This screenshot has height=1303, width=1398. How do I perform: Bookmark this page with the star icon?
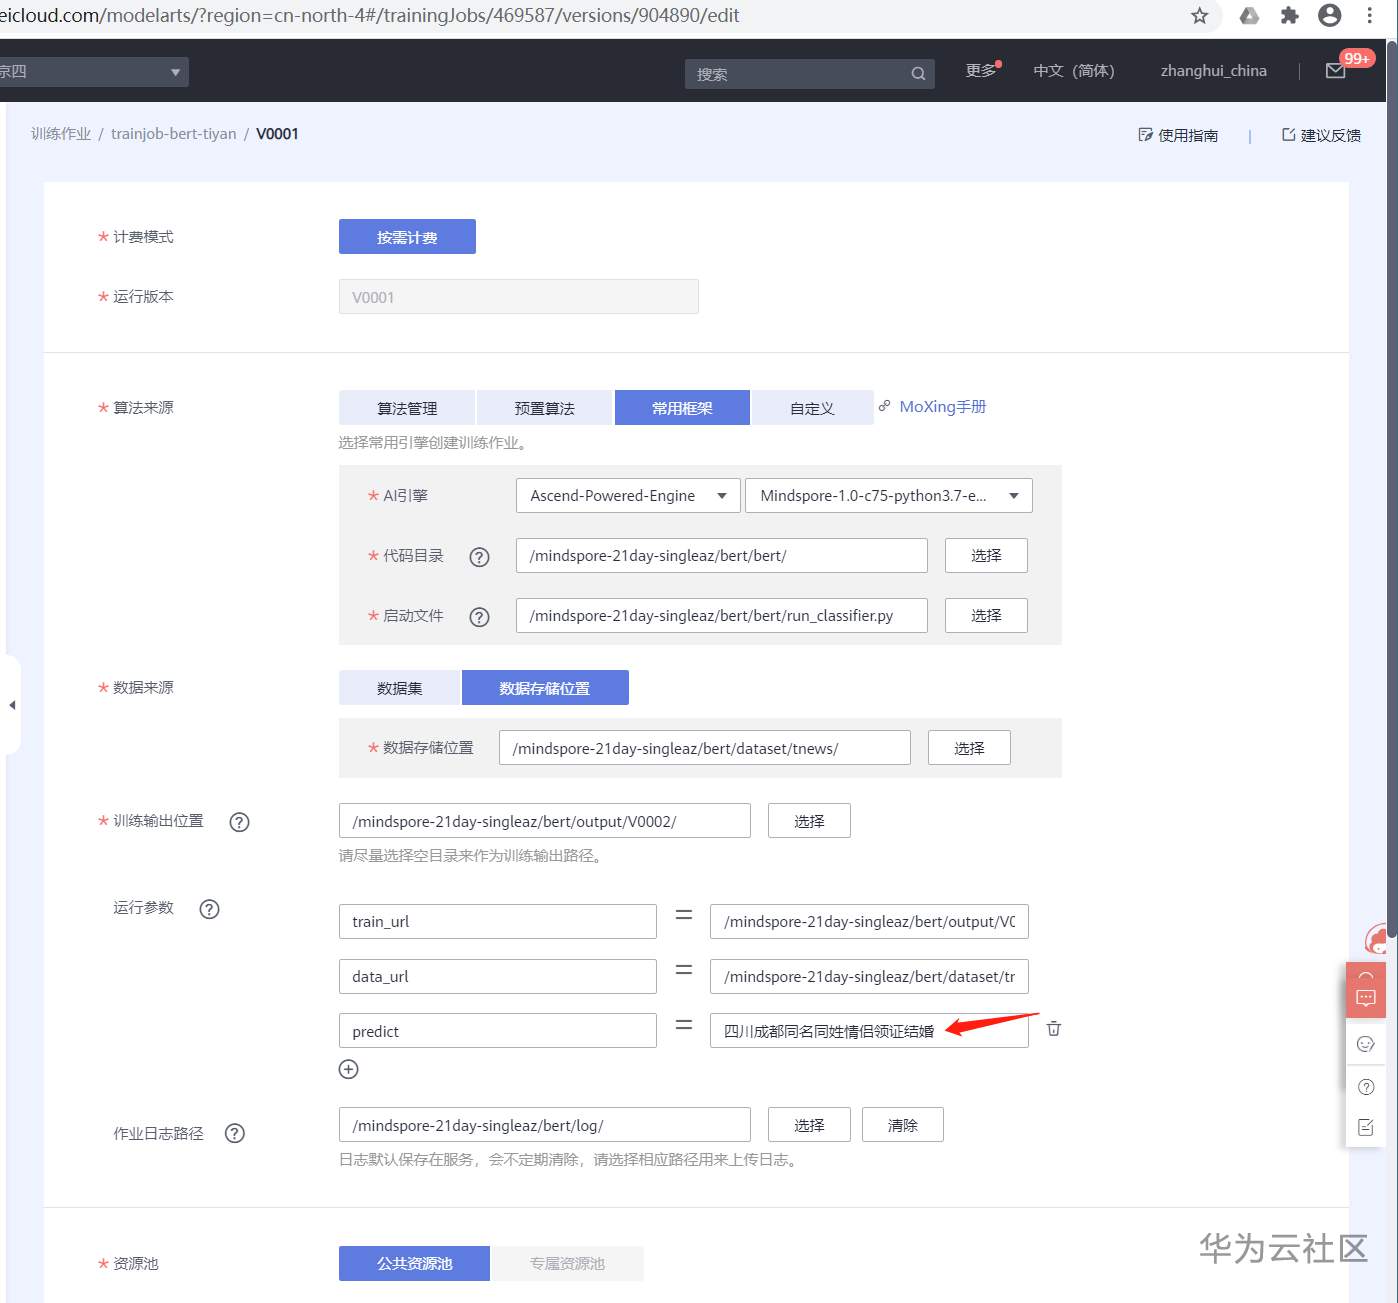coord(1200,15)
